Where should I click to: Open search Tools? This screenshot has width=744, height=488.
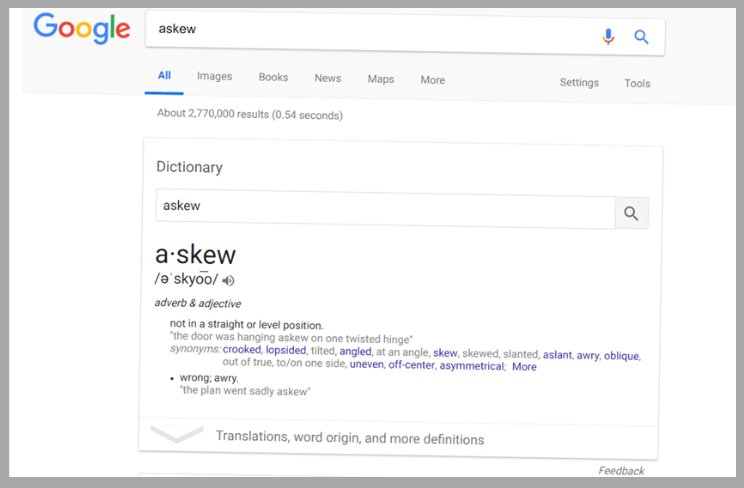[637, 84]
